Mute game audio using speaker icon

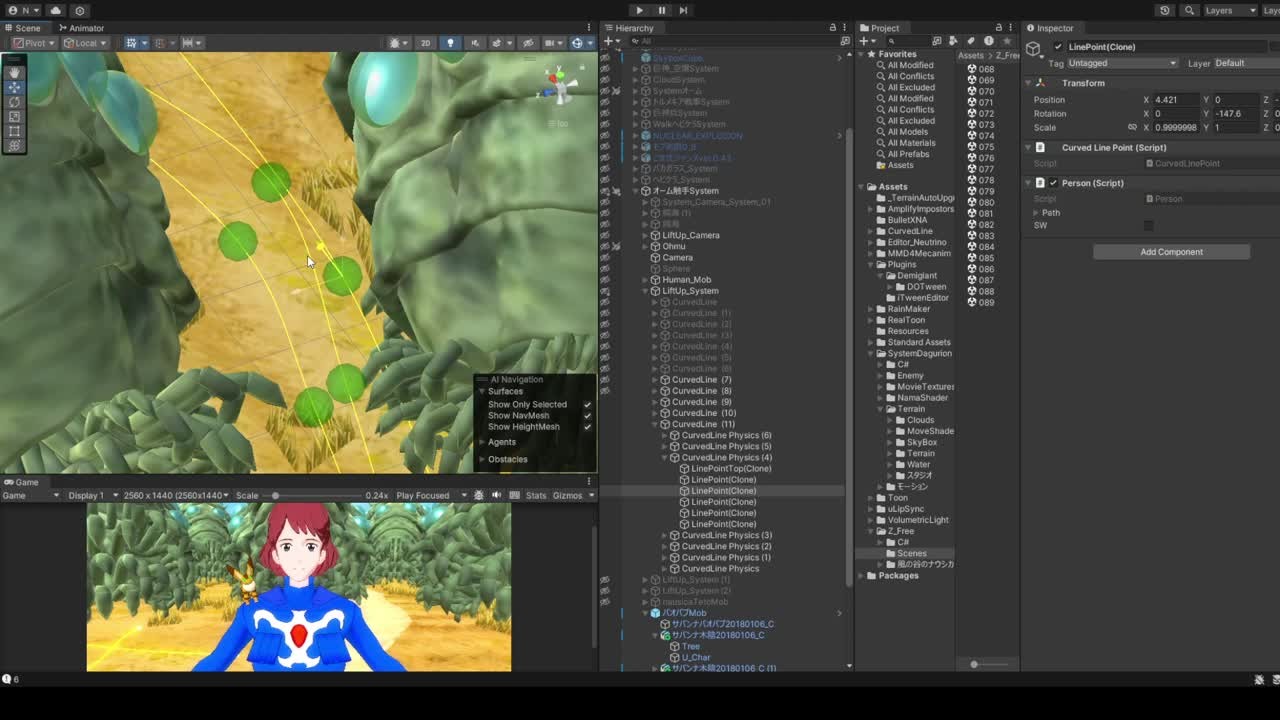point(496,495)
